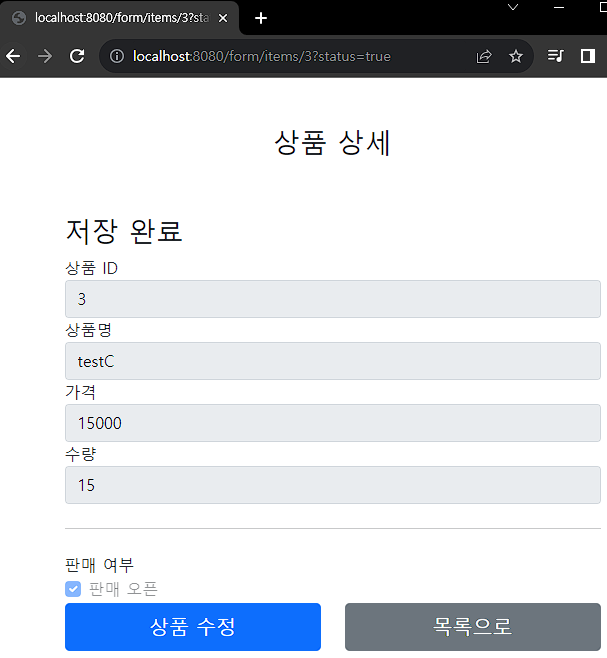The width and height of the screenshot is (607, 658).
Task: Minimize the browser window
Action: [559, 7]
